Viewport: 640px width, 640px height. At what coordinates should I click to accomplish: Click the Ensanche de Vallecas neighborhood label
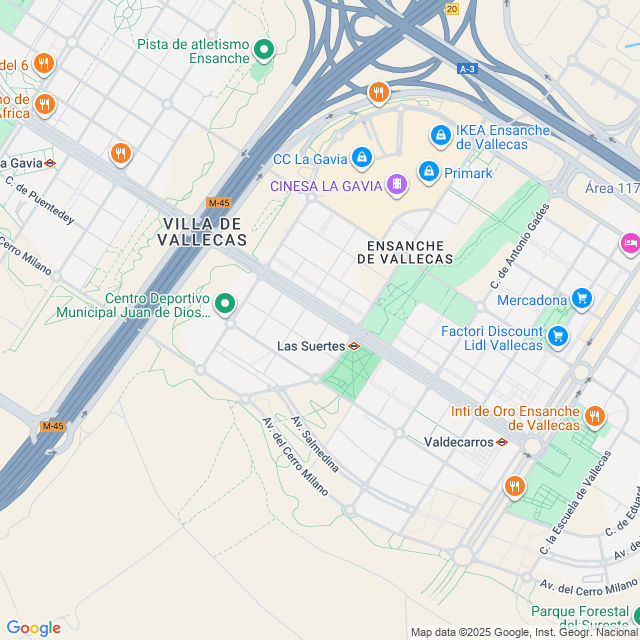click(x=405, y=252)
